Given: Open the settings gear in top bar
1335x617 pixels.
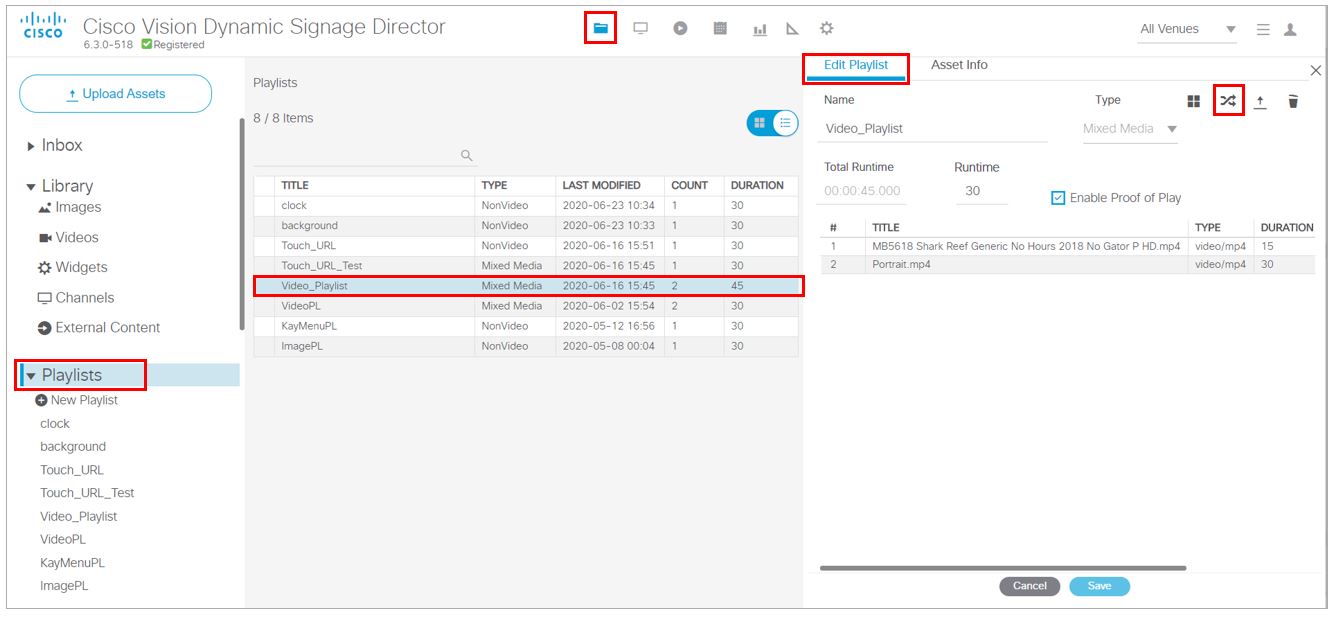Looking at the screenshot, I should click(x=827, y=29).
